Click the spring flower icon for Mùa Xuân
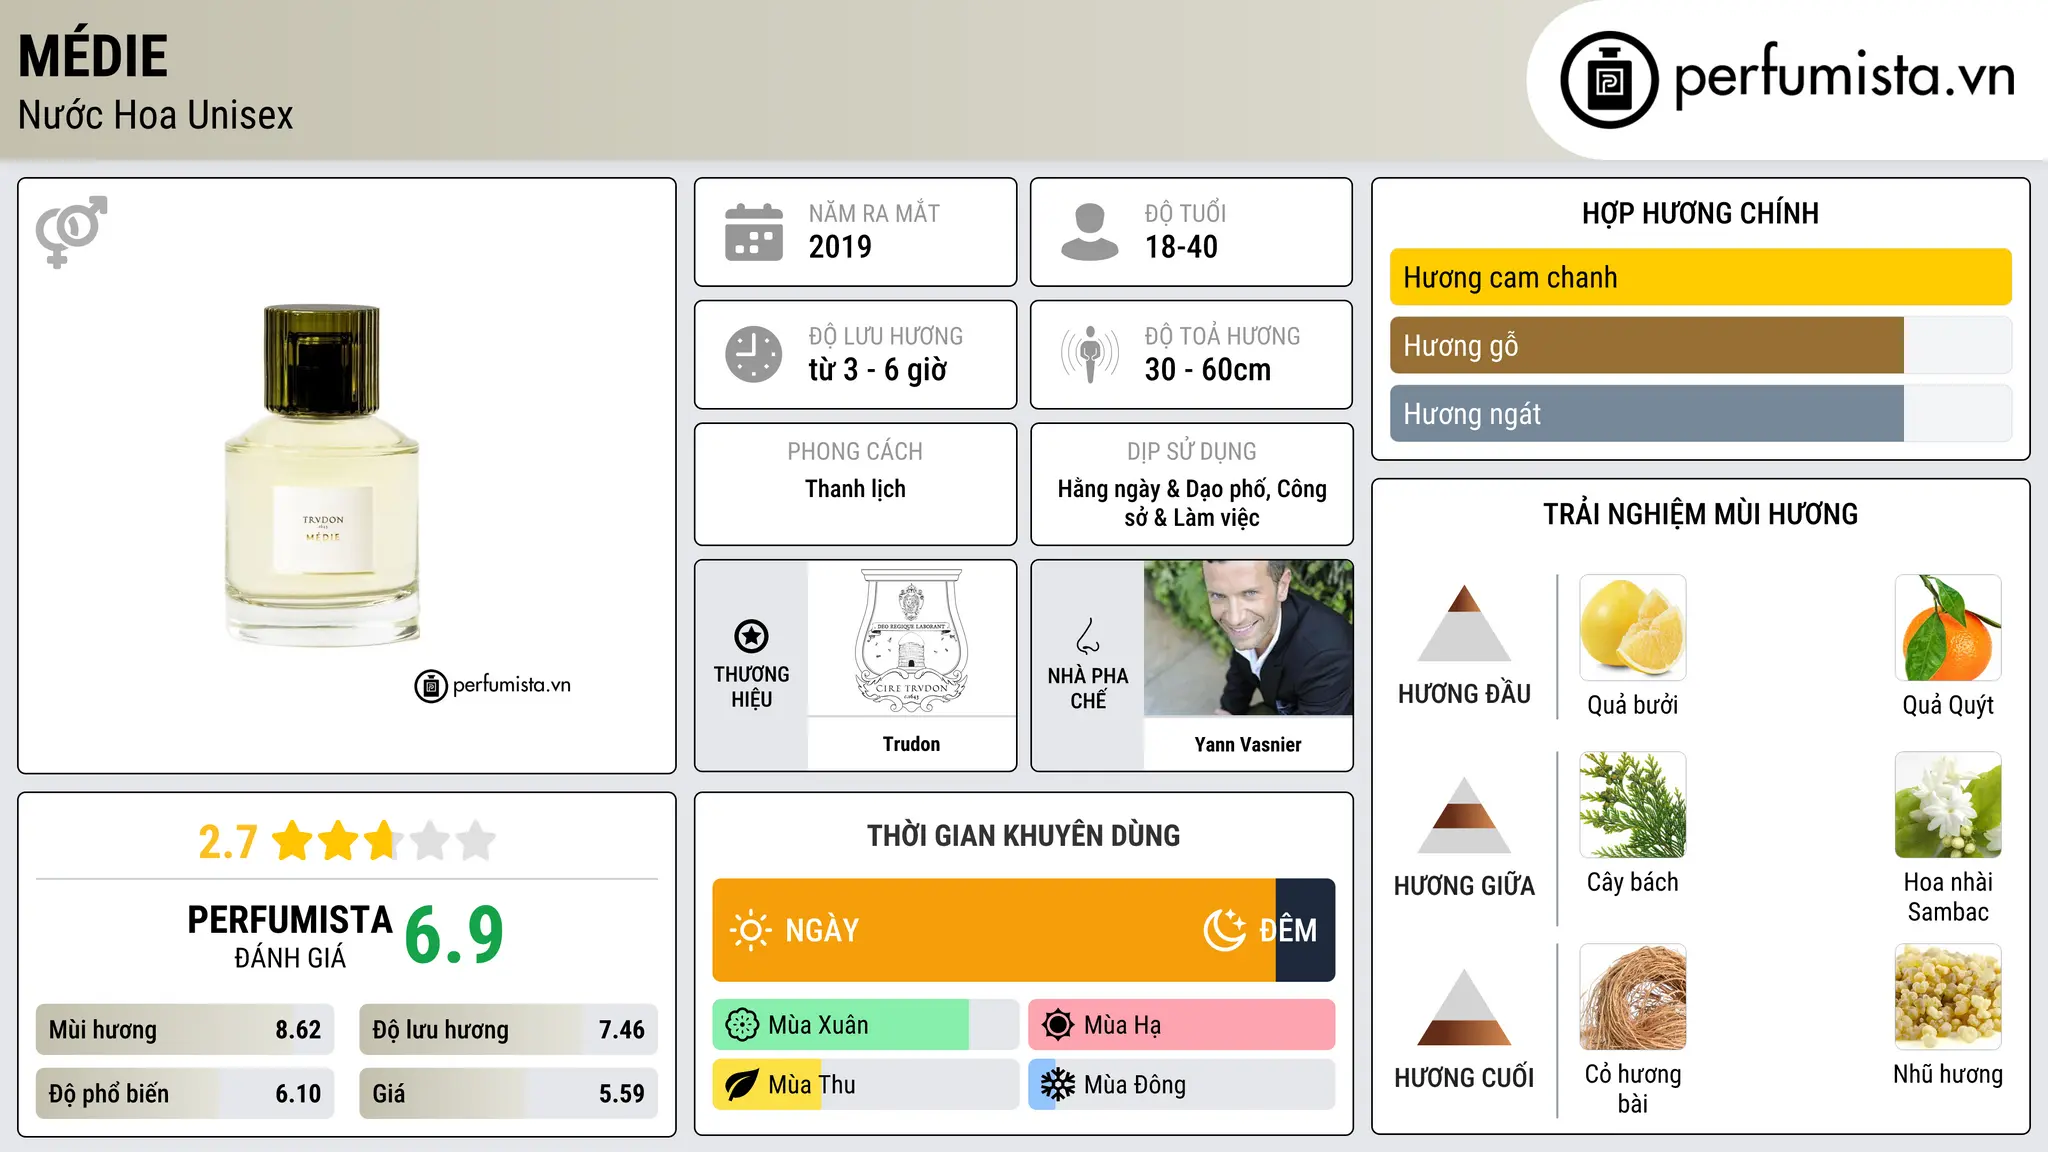 coord(742,1025)
